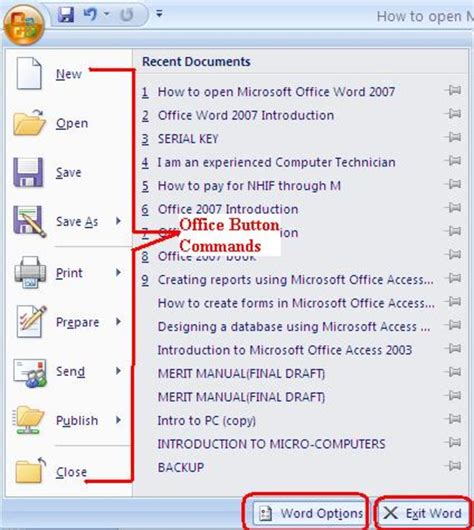Open the Undo history dropdown arrow

106,14
